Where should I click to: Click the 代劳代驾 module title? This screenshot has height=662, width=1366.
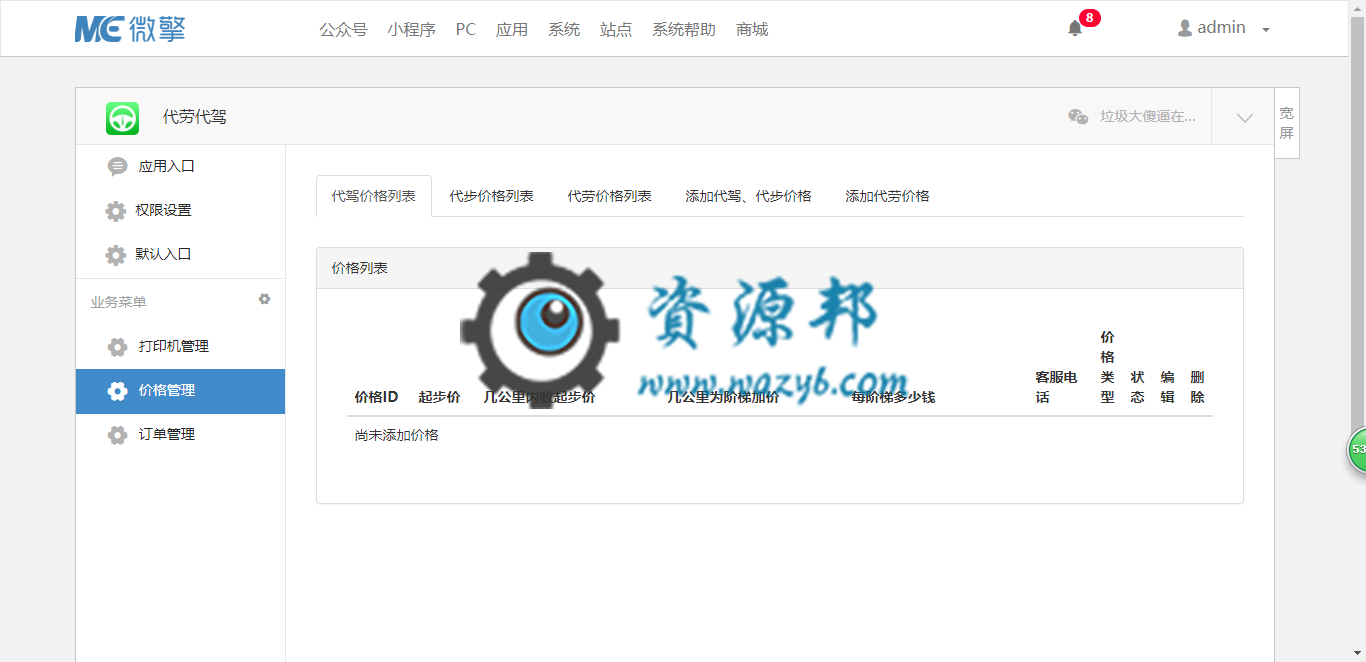(195, 117)
